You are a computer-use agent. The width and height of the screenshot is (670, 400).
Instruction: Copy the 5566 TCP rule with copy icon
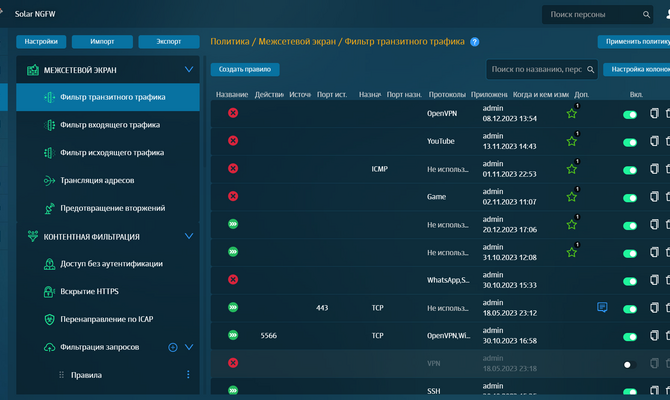coord(654,335)
